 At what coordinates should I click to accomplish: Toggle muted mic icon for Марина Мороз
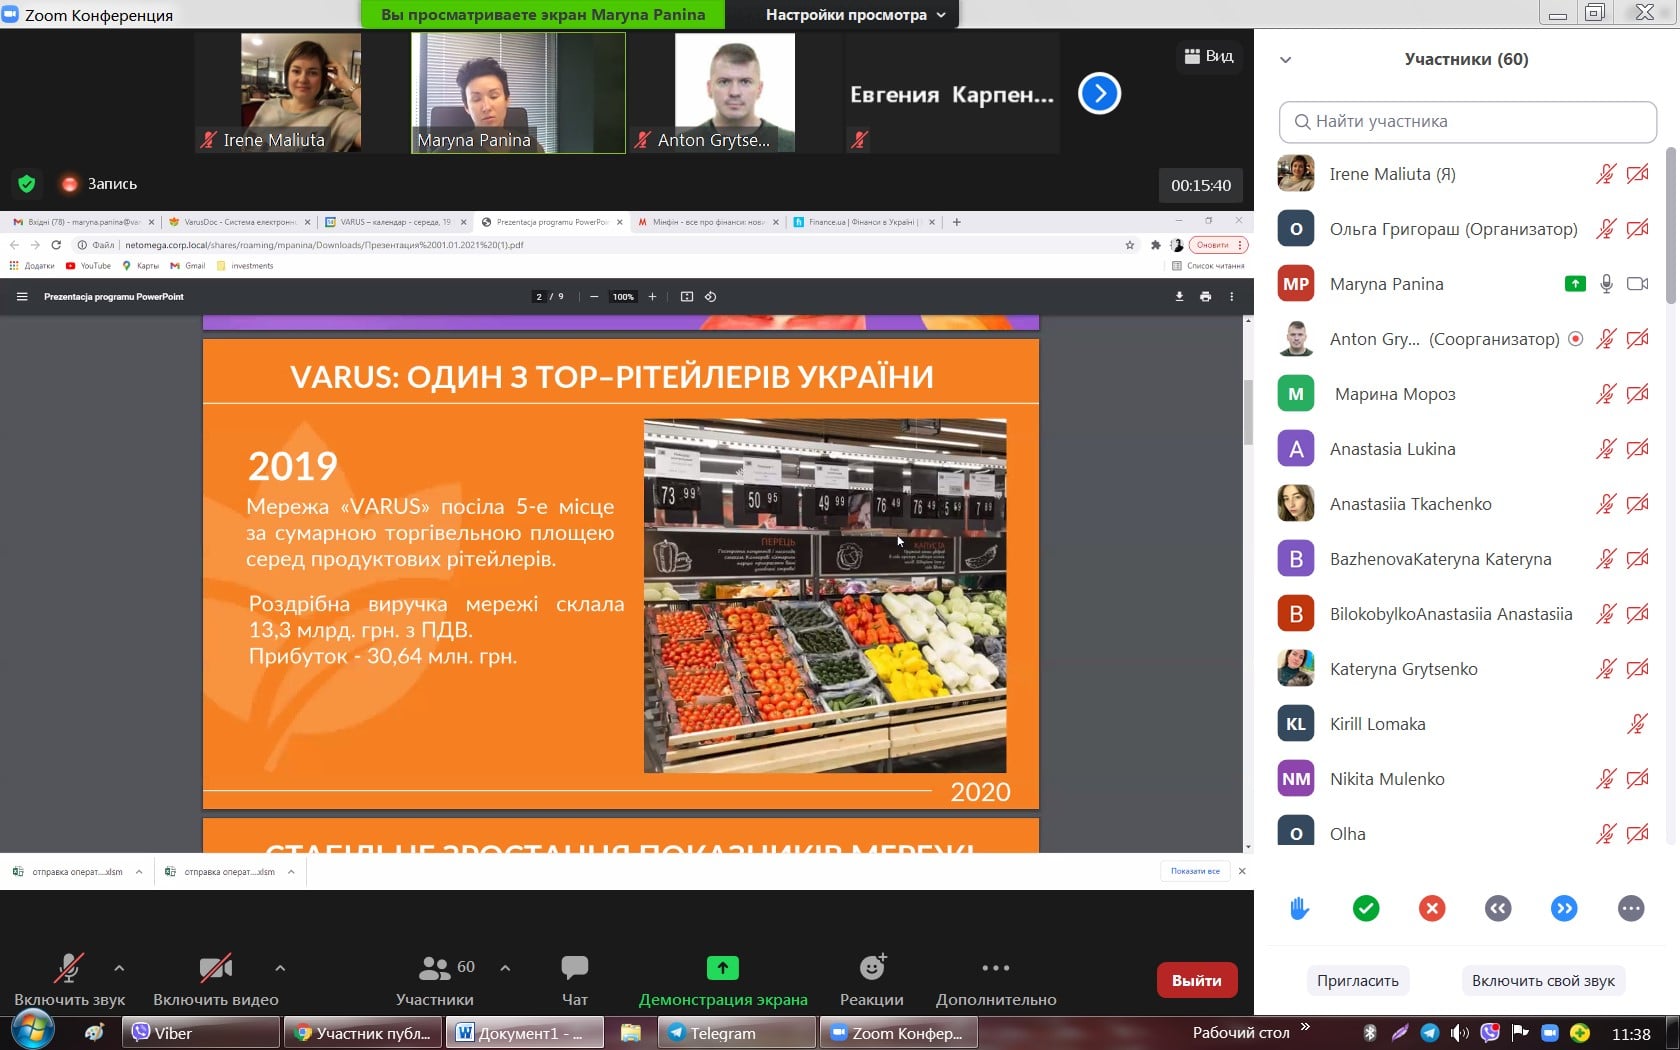pos(1606,394)
